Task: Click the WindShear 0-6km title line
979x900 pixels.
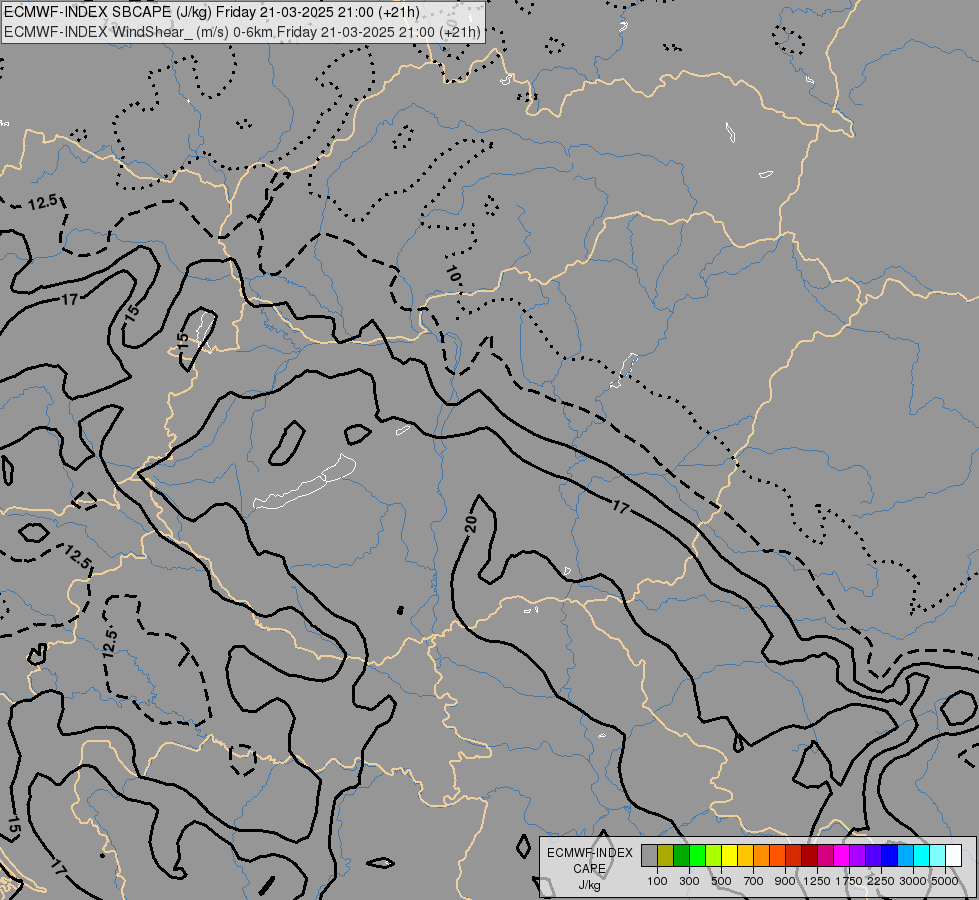Action: pyautogui.click(x=242, y=32)
